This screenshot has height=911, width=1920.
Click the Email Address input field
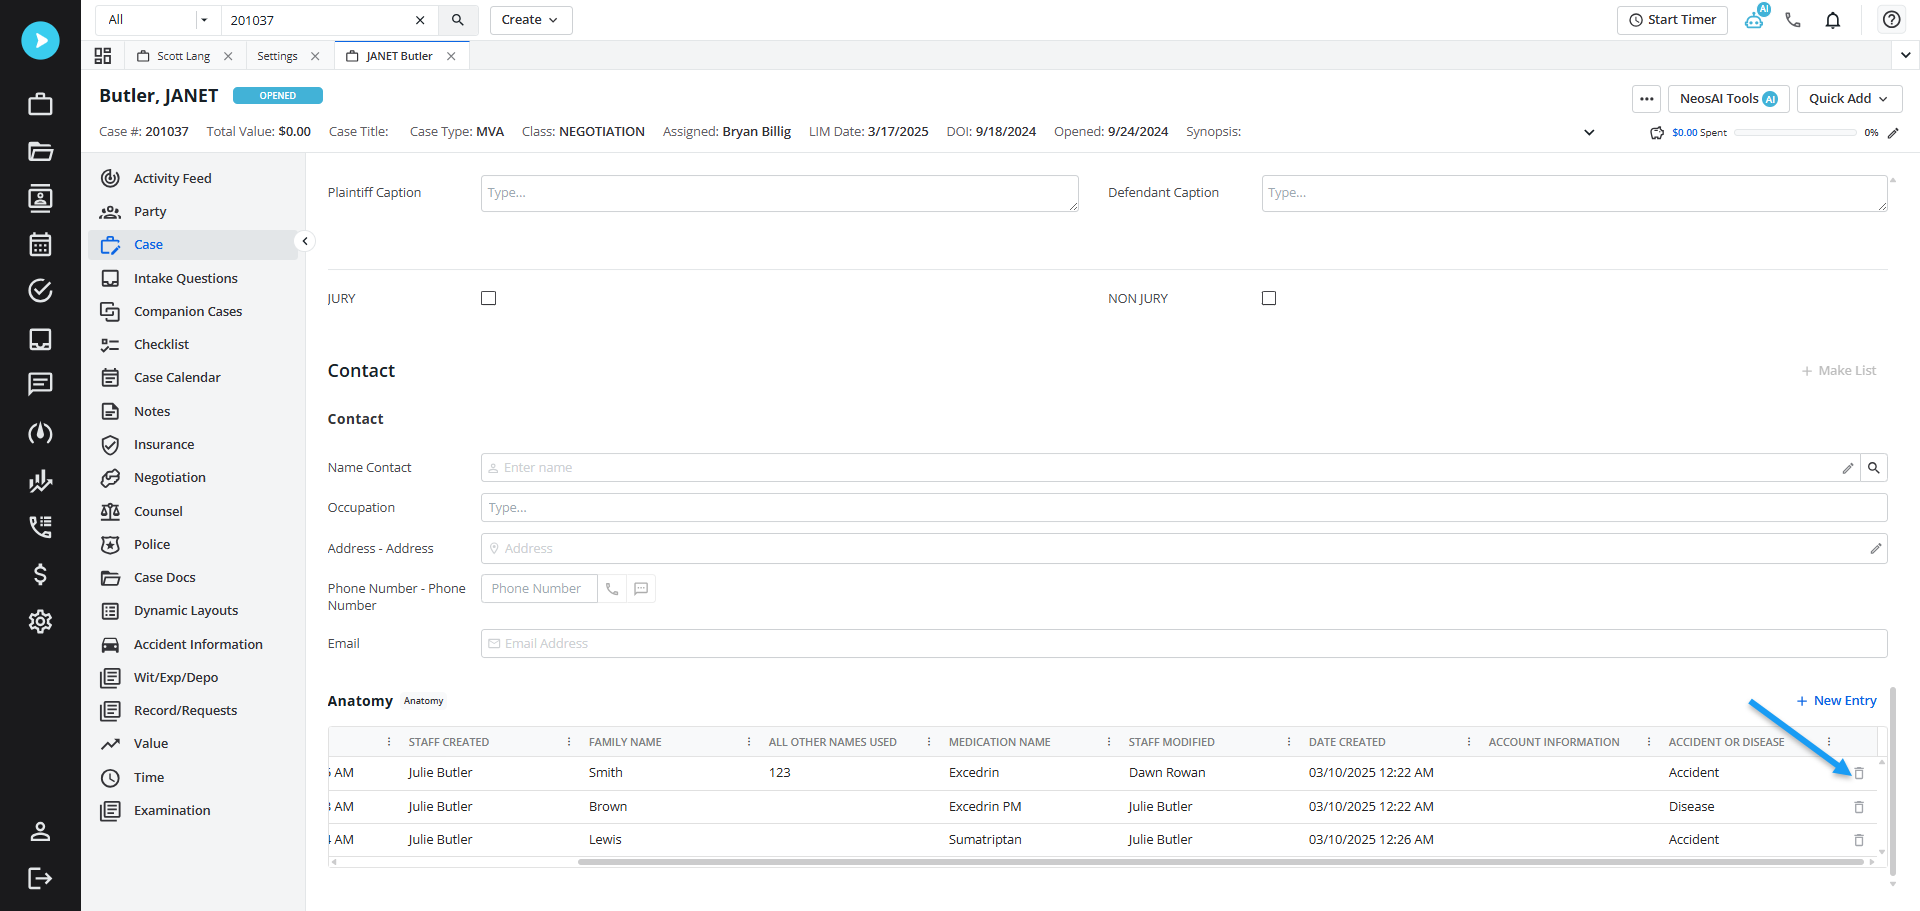[x=1184, y=644]
